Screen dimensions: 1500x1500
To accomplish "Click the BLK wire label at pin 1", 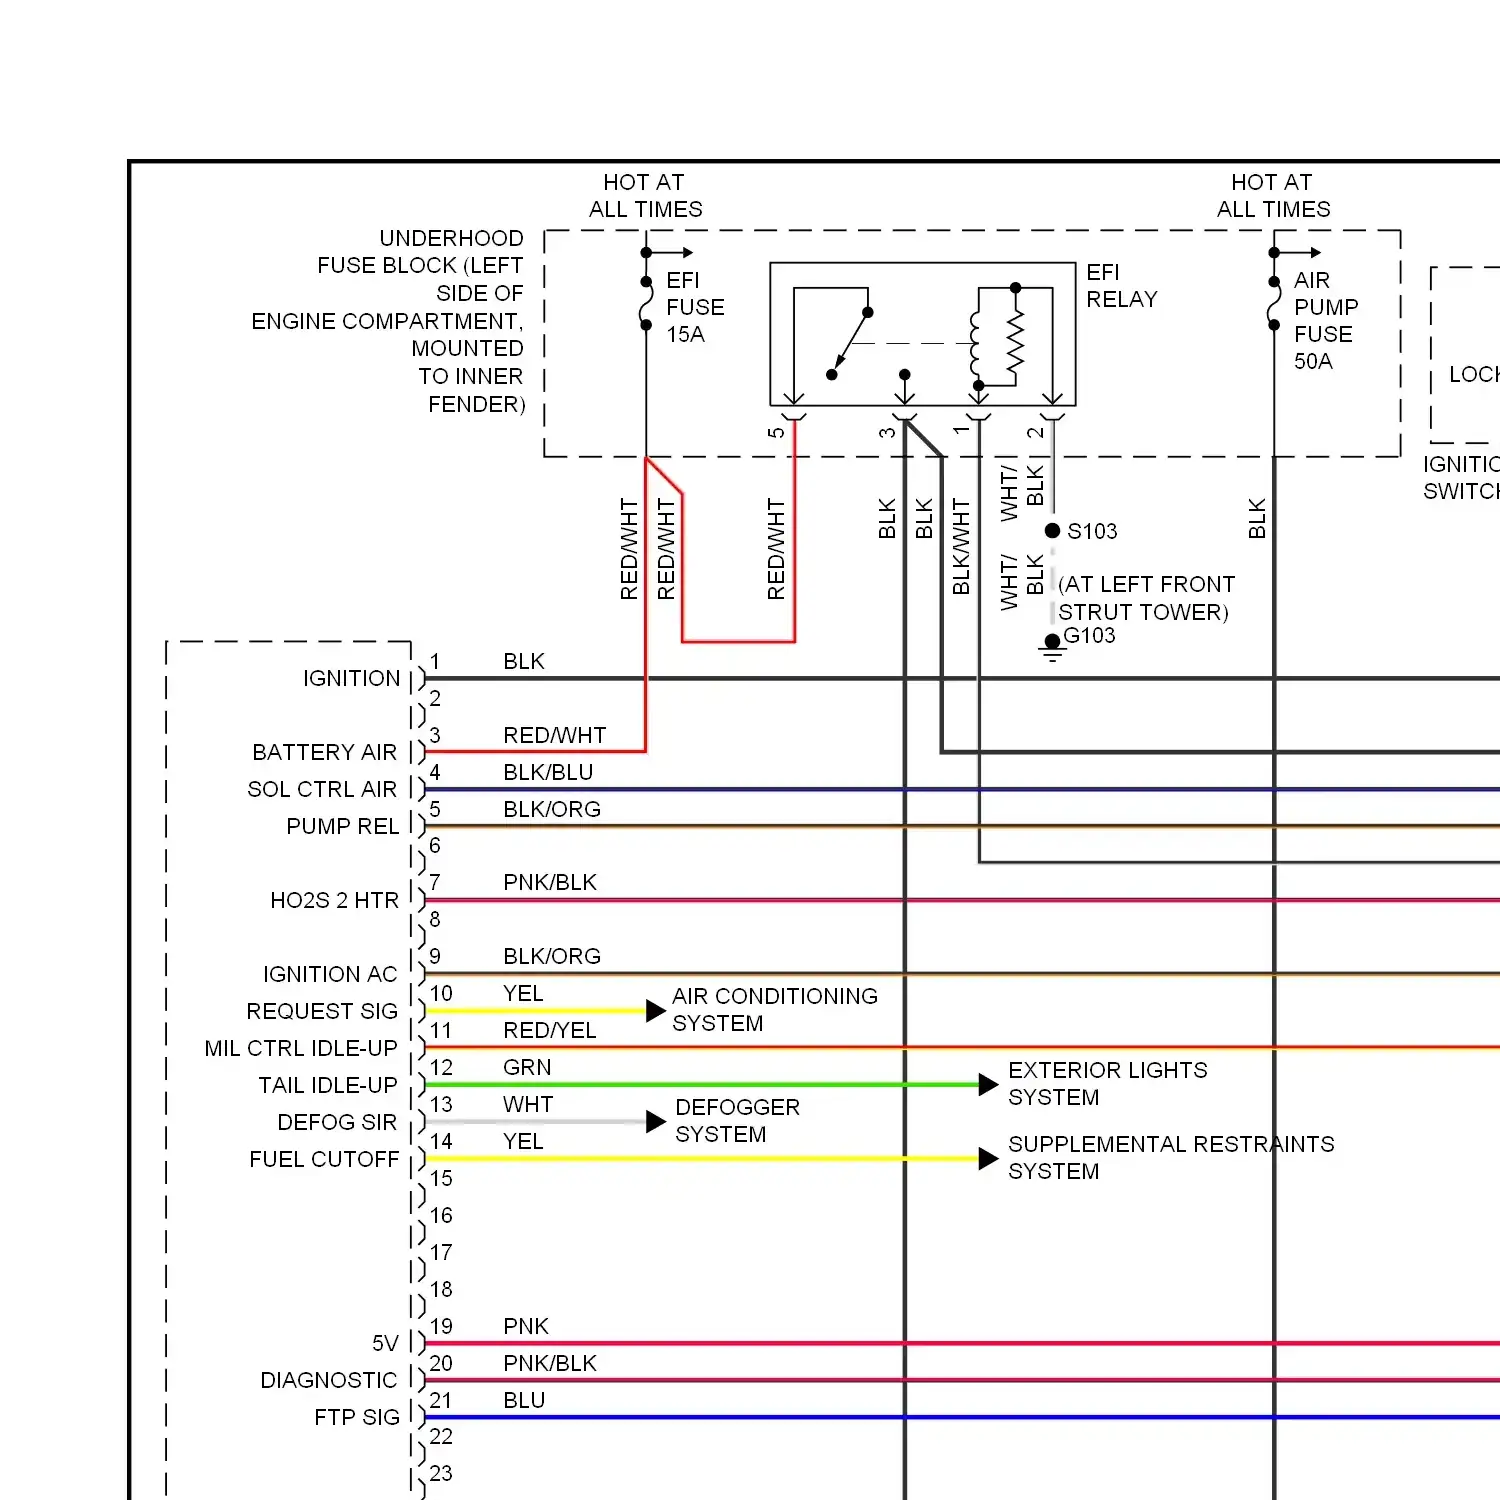I will click(524, 662).
